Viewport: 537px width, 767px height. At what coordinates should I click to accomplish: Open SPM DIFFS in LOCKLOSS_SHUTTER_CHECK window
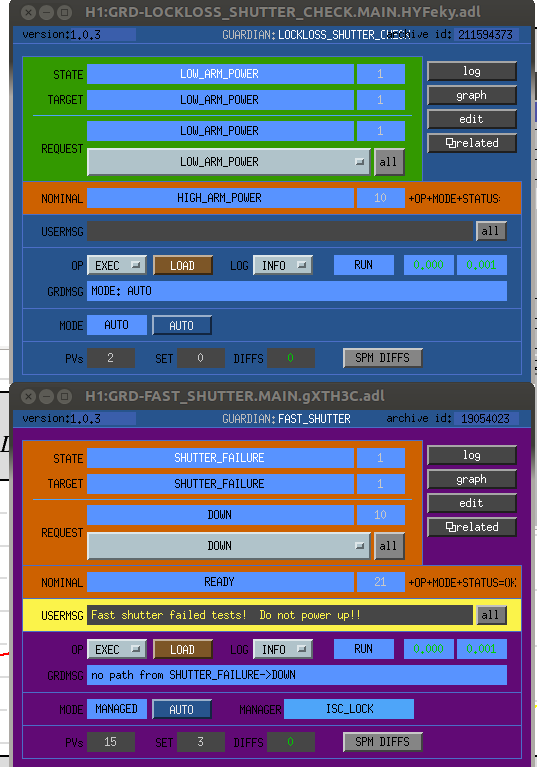click(x=382, y=358)
